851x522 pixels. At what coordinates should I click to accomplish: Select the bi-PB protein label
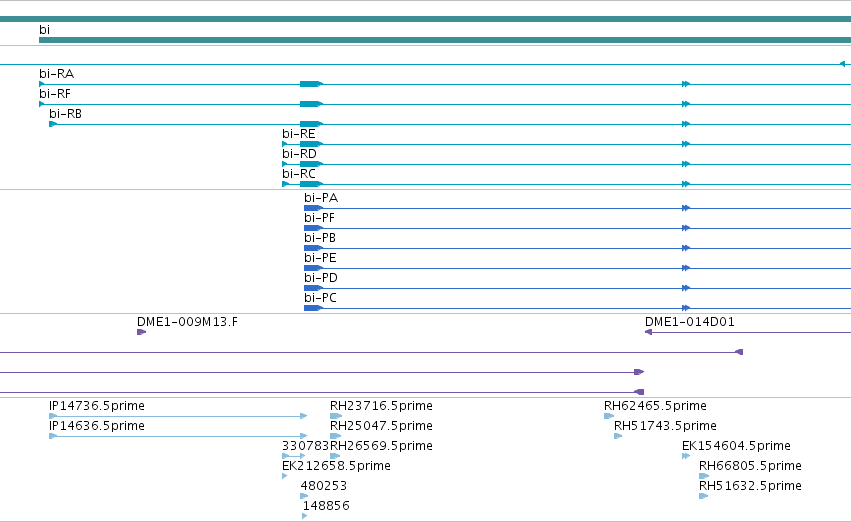(320, 238)
